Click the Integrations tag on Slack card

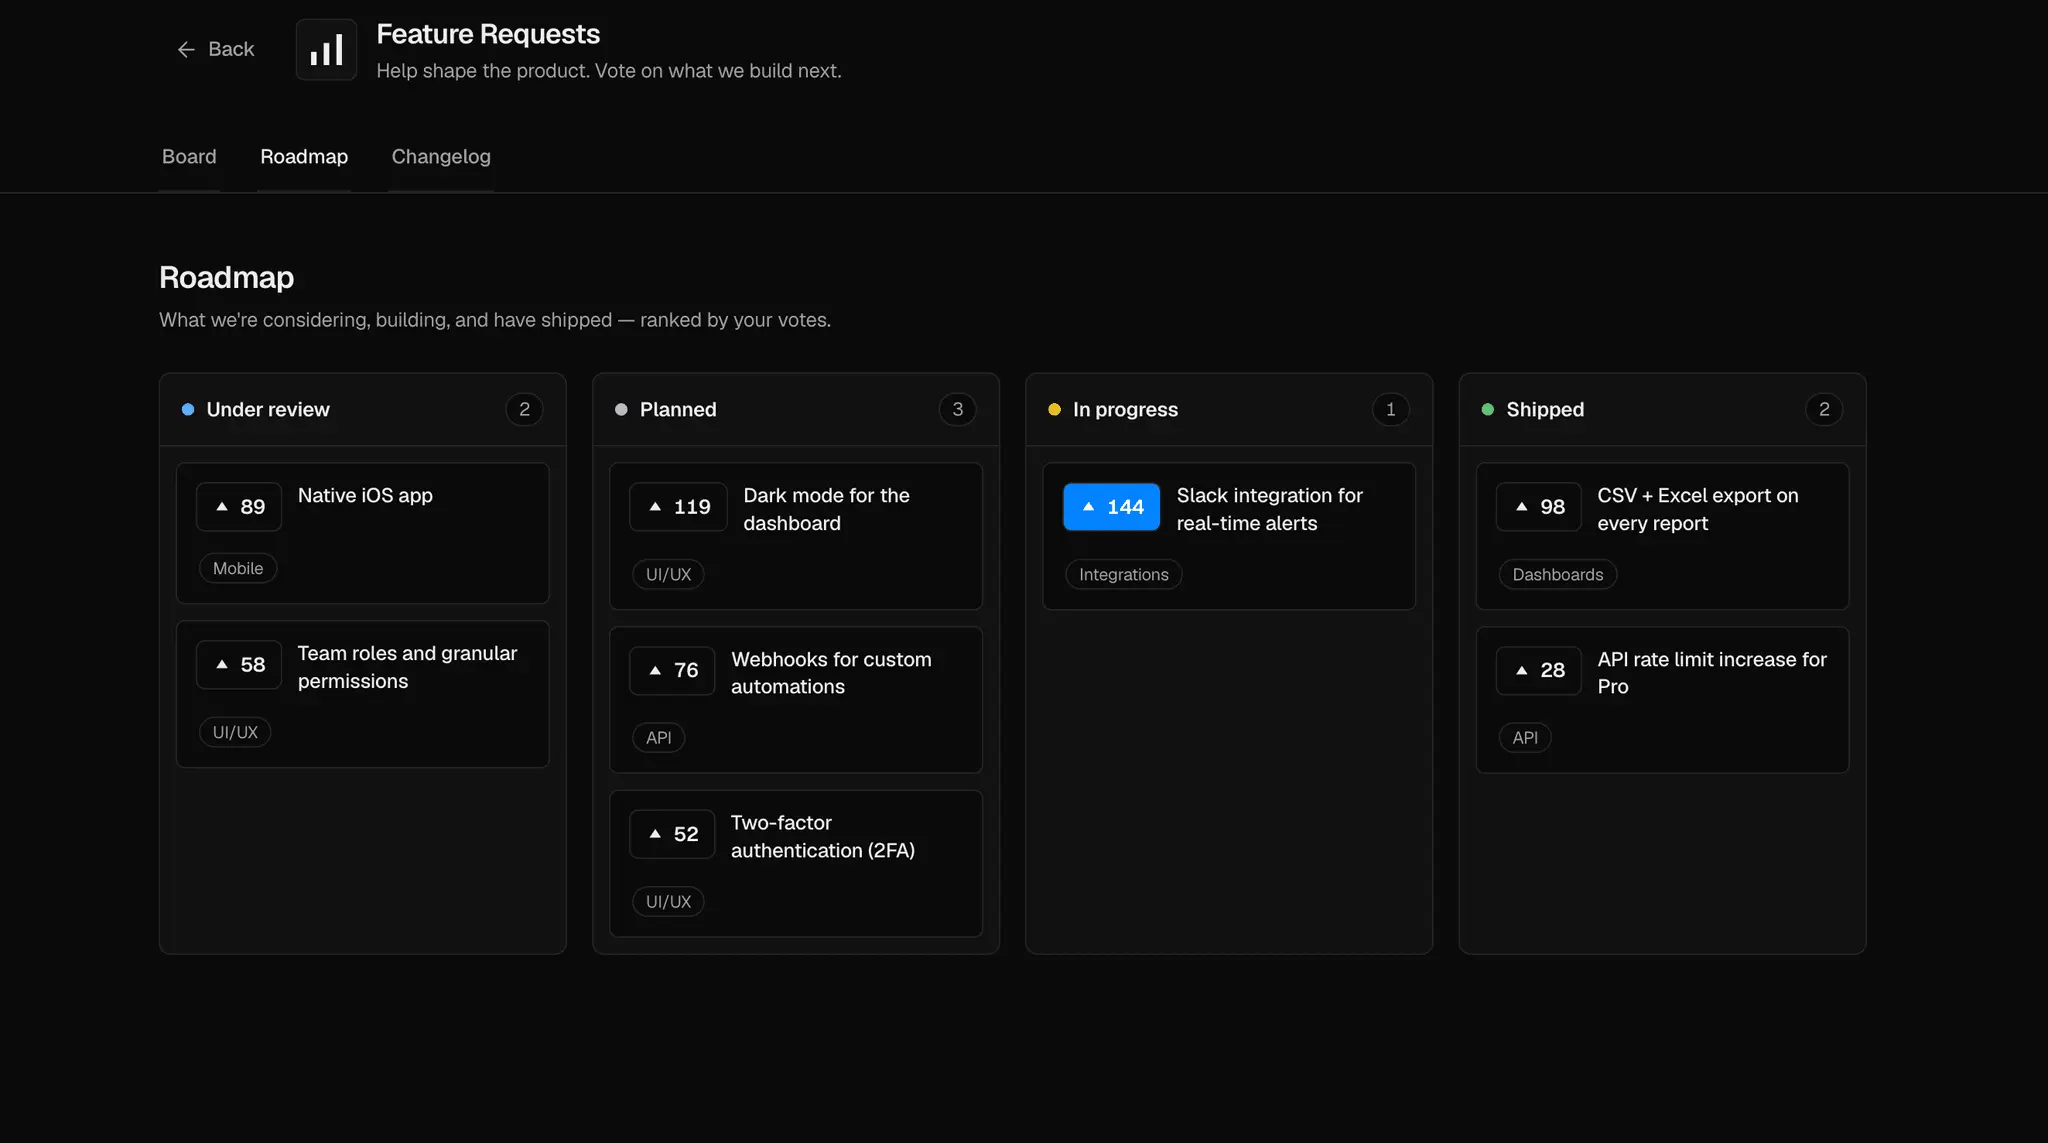pyautogui.click(x=1124, y=574)
